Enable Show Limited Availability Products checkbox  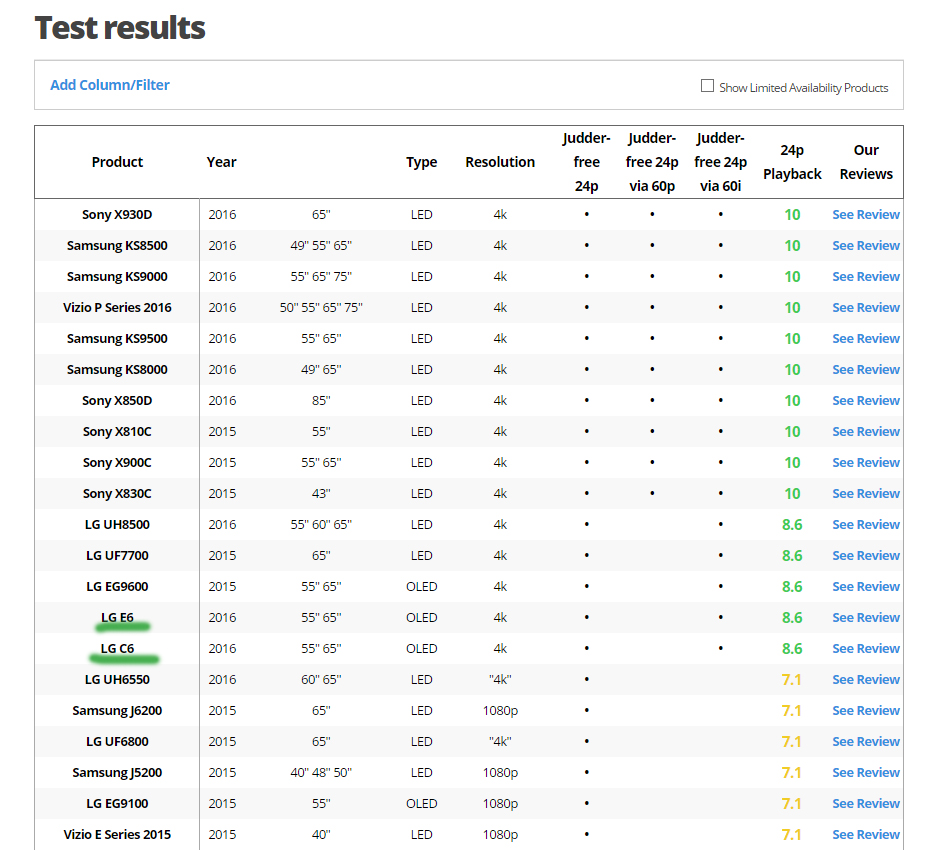pos(708,86)
